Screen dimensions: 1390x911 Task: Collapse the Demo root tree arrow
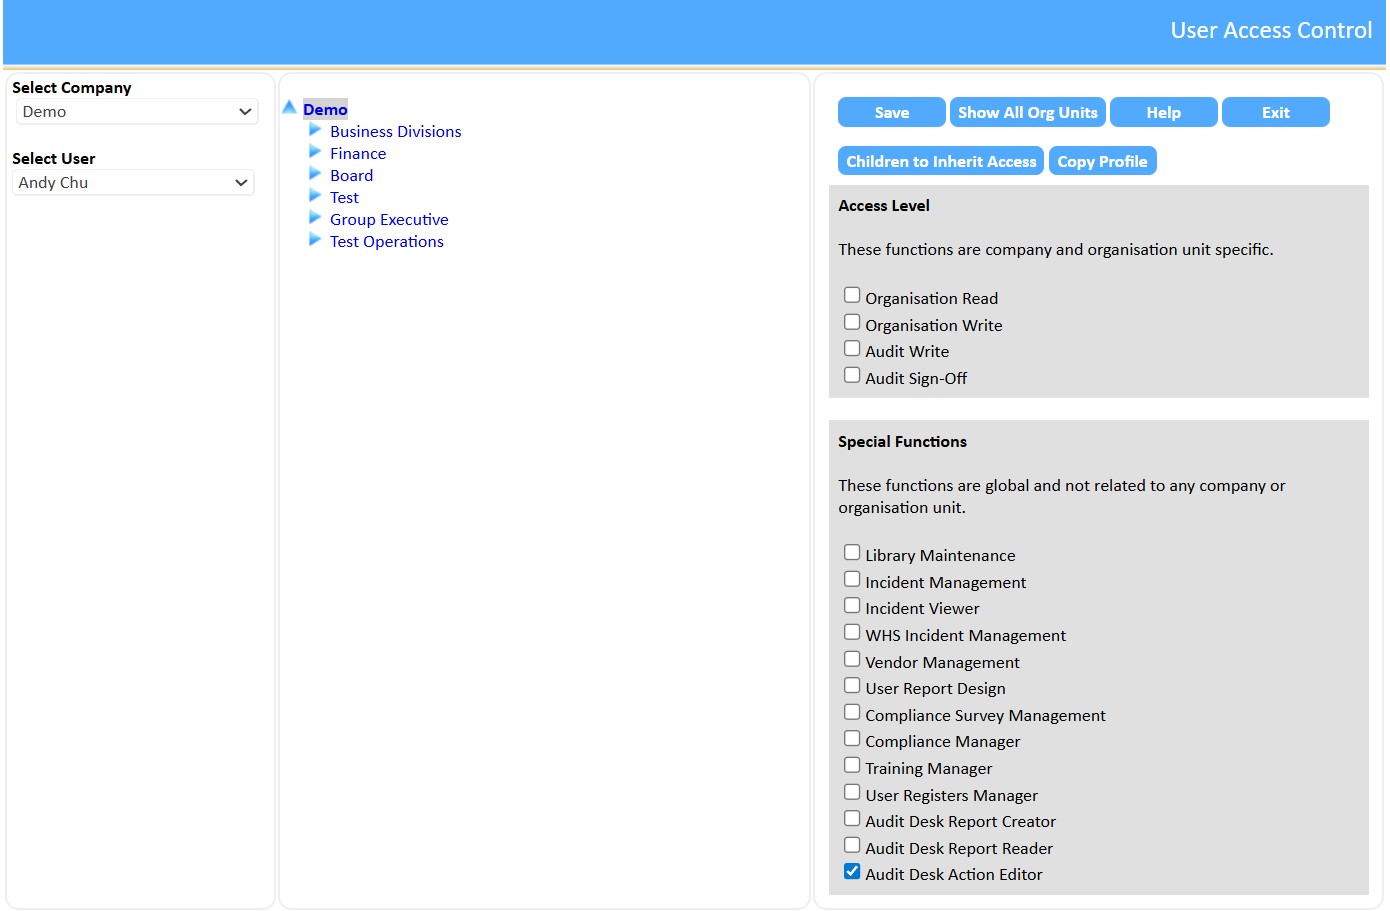pyautogui.click(x=289, y=107)
